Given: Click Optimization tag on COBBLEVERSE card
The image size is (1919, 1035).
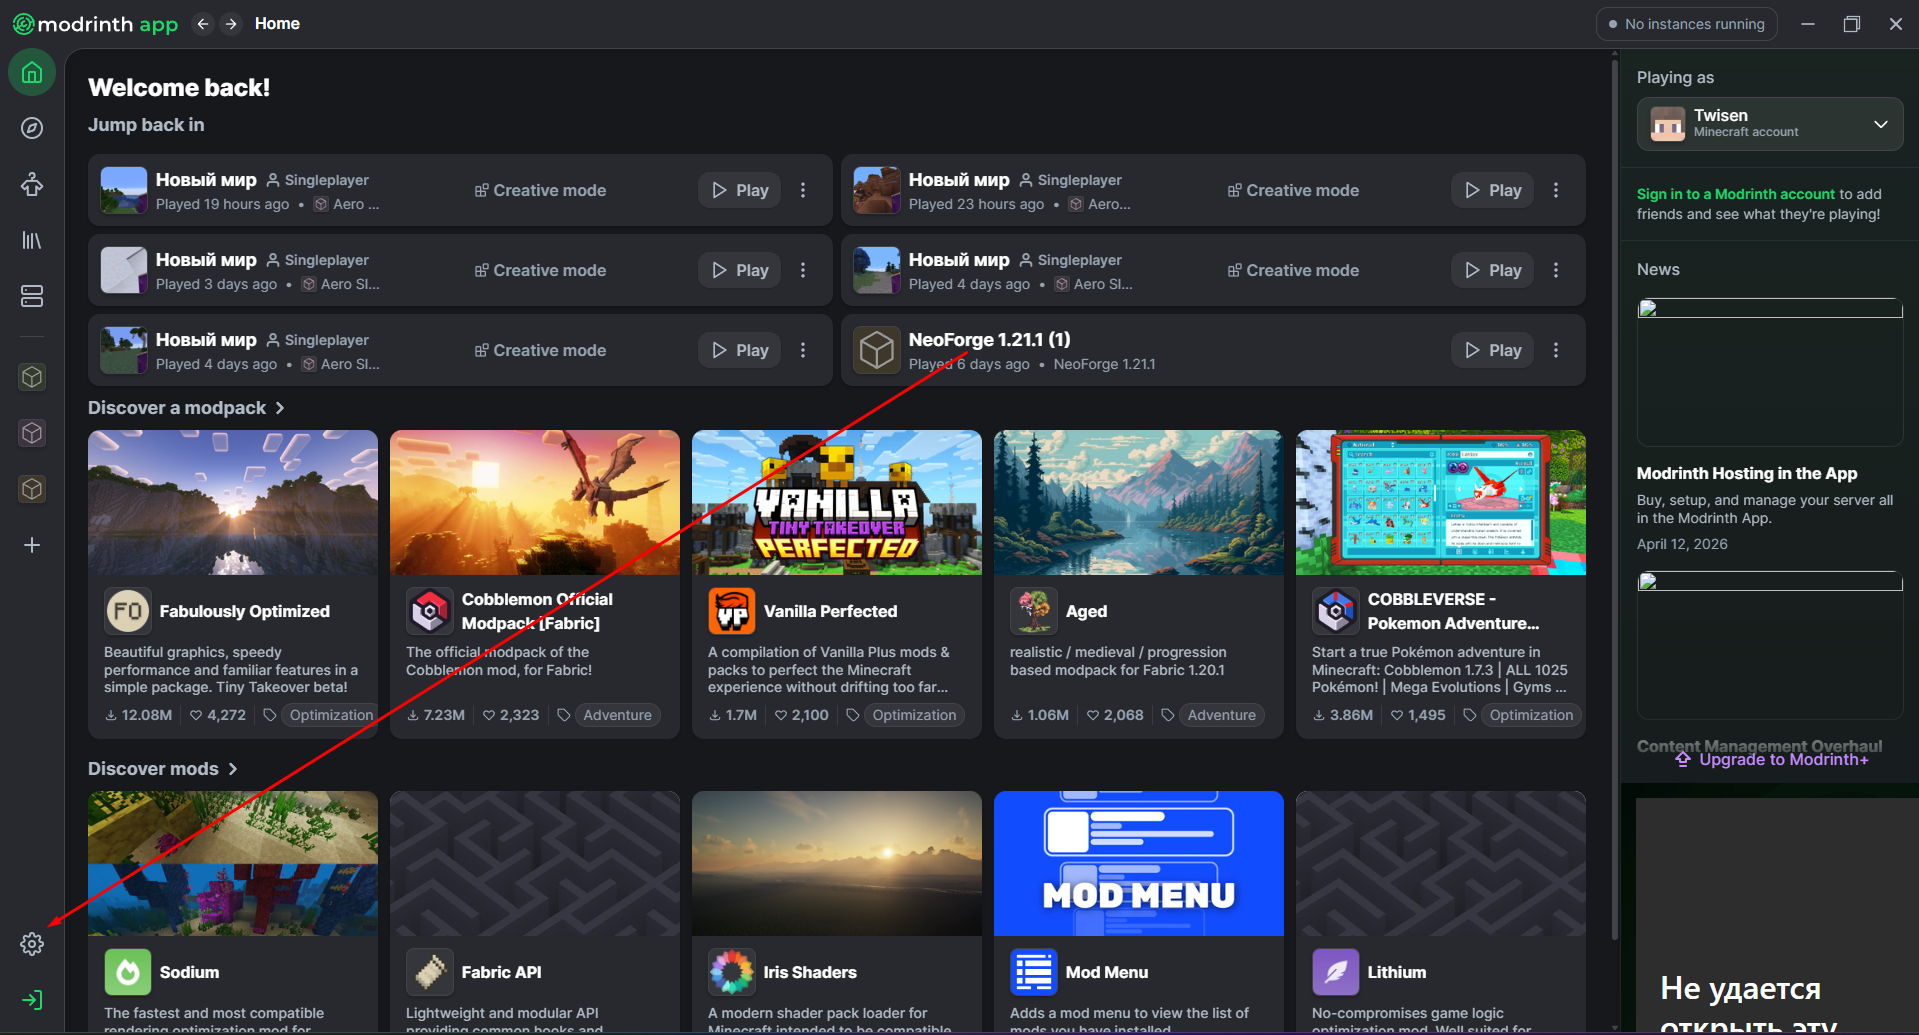Looking at the screenshot, I should point(1531,715).
